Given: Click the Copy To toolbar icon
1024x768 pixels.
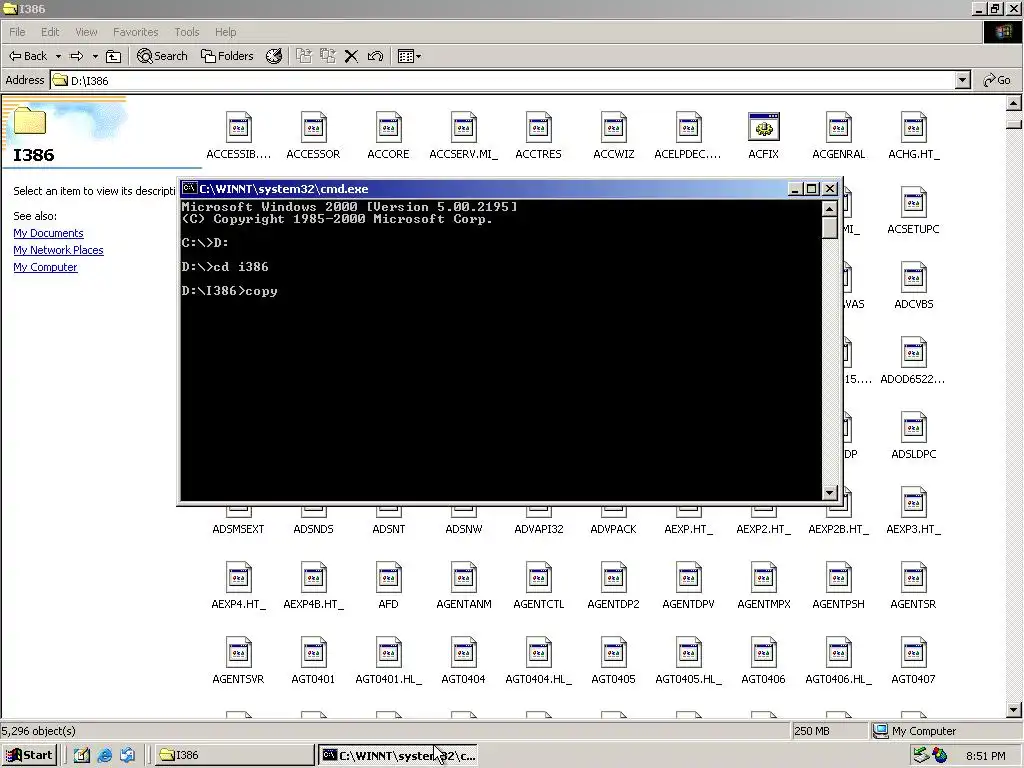Looking at the screenshot, I should [x=327, y=56].
